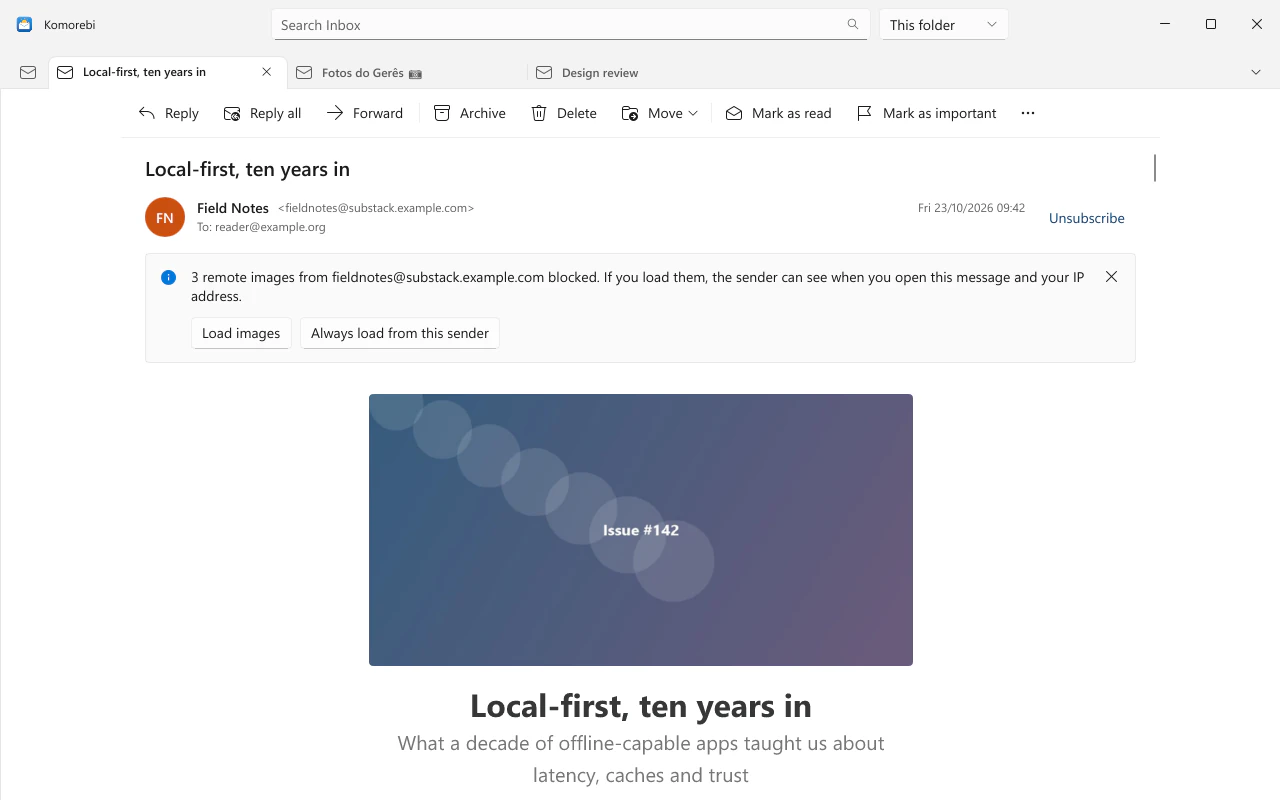This screenshot has width=1280, height=800.
Task: Delete this email via trash icon
Action: (539, 113)
